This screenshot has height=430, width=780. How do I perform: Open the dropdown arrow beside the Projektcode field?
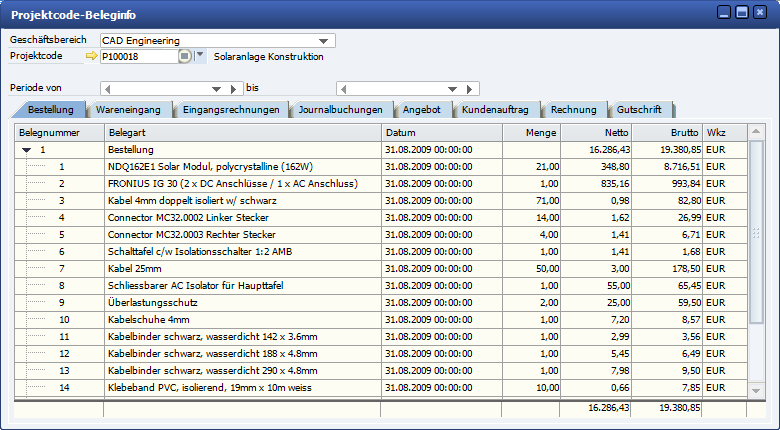[199, 55]
